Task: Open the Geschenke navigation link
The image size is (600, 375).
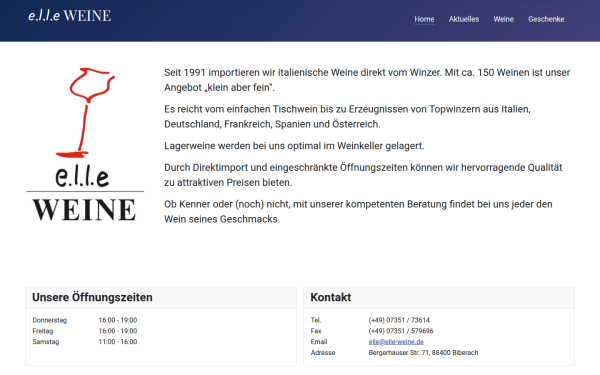Action: coord(546,19)
